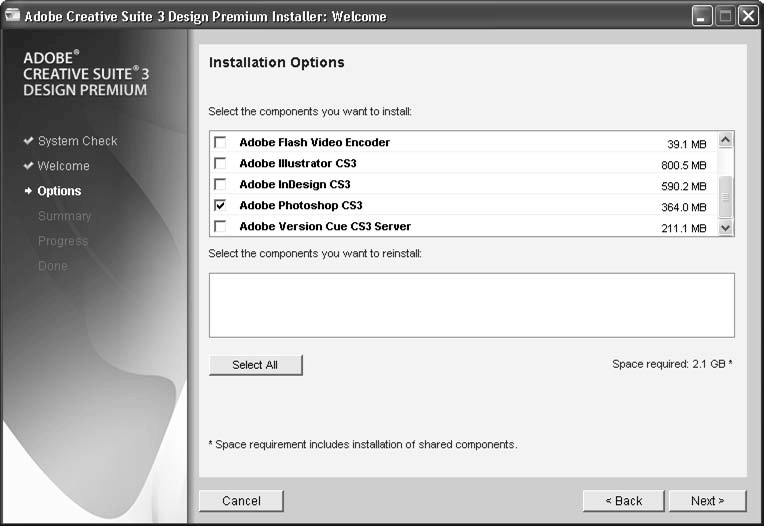764x526 pixels.
Task: Check the Adobe Flash Video Encoder checkbox
Action: 220,143
